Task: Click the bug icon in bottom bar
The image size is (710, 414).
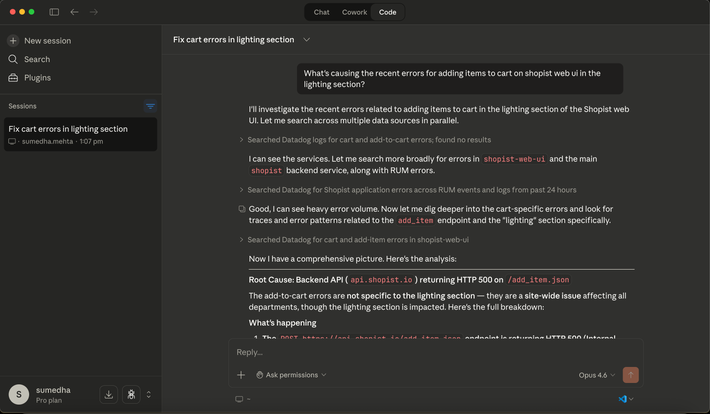Action: 131,394
